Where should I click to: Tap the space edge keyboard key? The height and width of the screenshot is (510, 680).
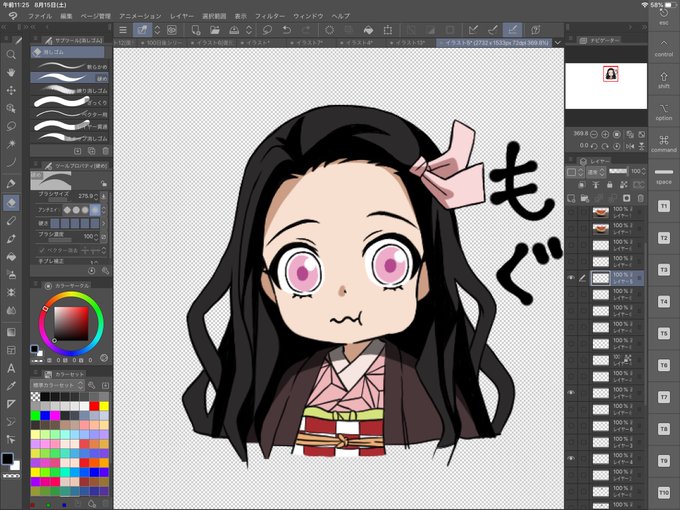pos(664,175)
